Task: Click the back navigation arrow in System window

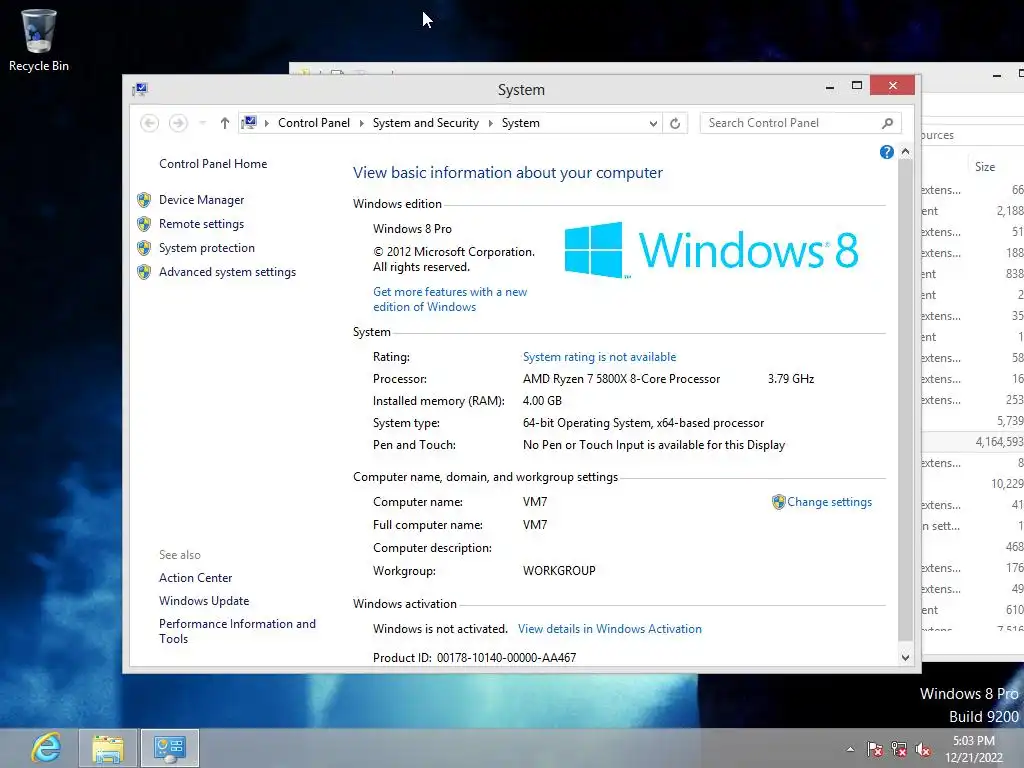Action: [150, 123]
